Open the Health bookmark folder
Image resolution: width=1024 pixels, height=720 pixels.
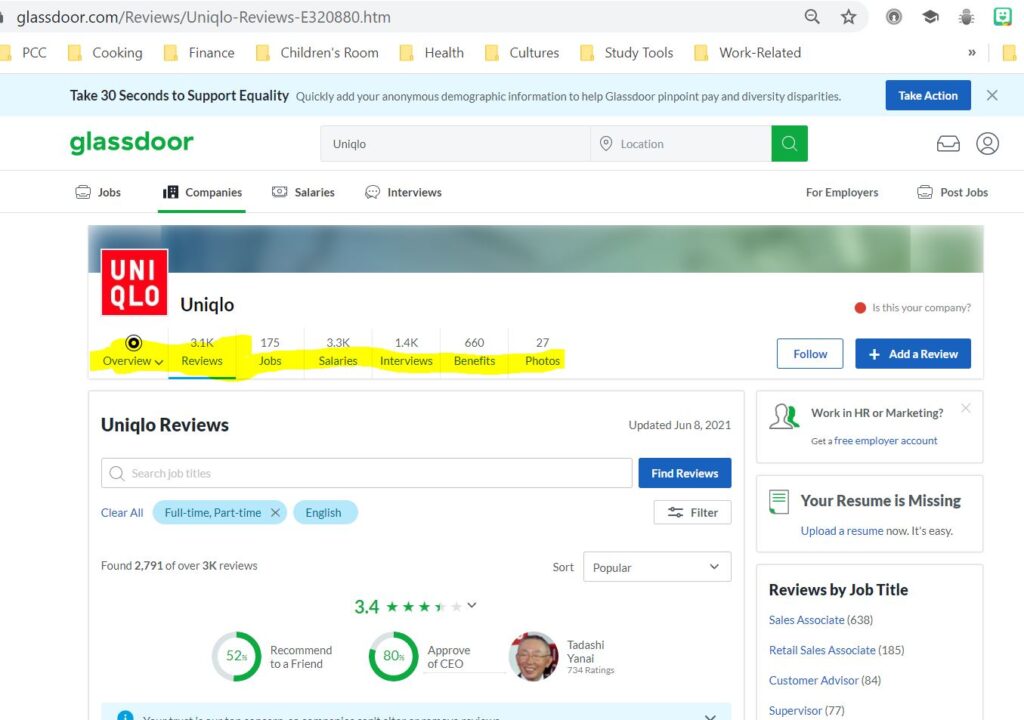(432, 52)
